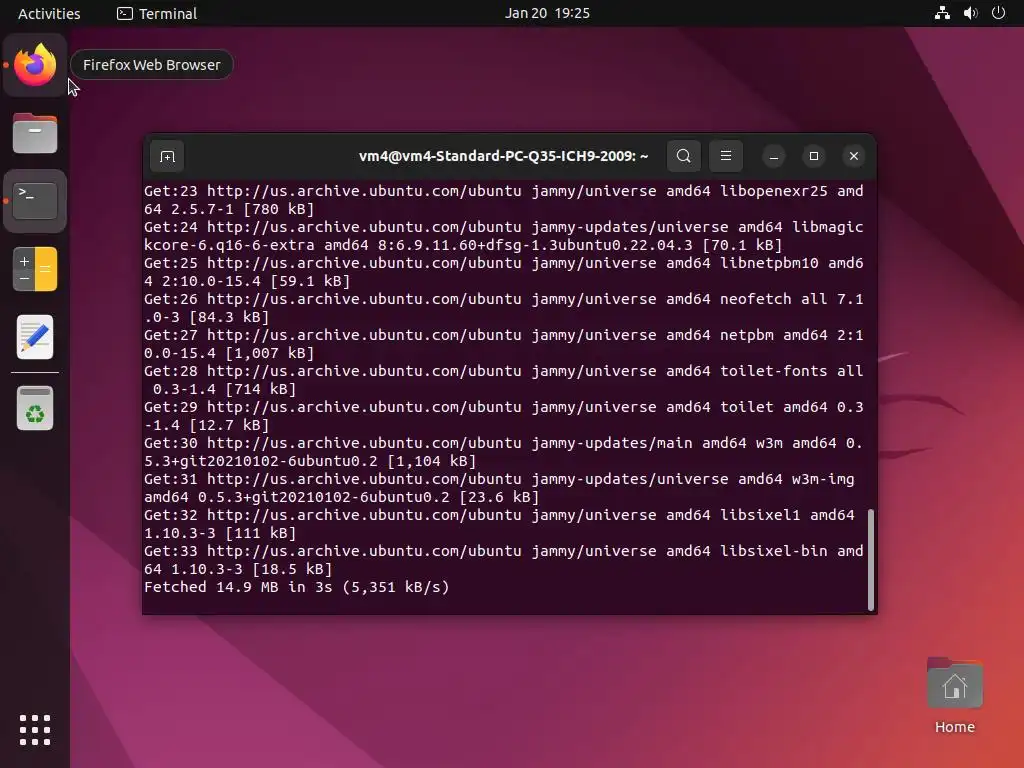Open the Files manager dock icon

[x=35, y=133]
